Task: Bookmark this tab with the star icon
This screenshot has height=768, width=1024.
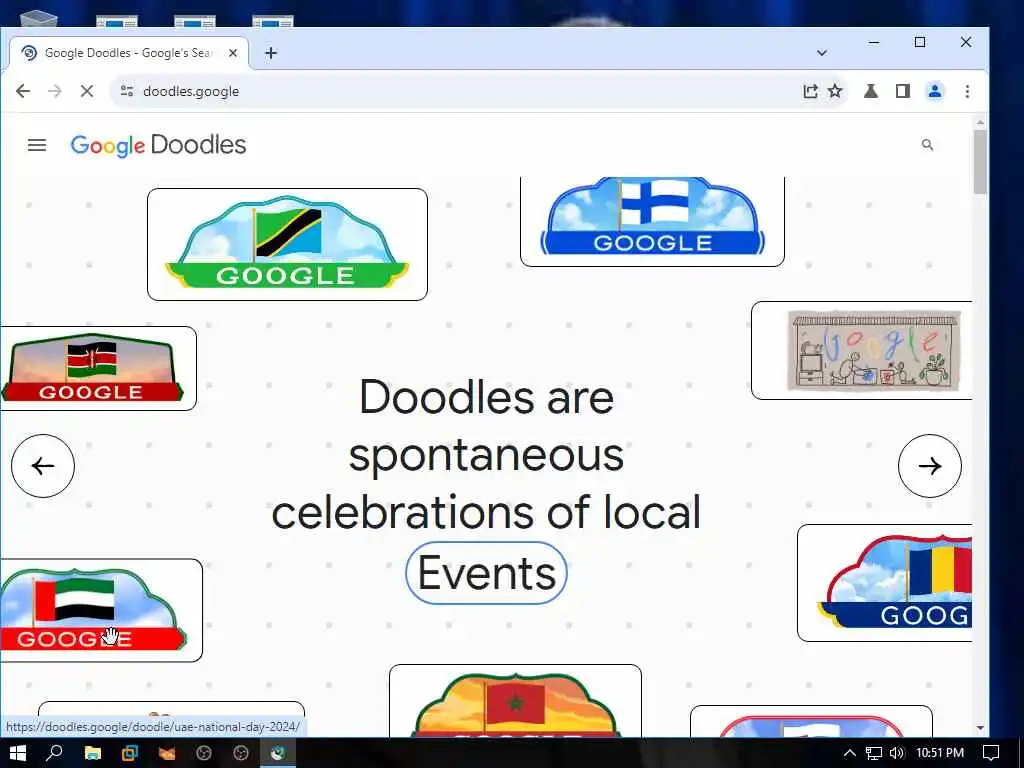Action: tap(835, 91)
